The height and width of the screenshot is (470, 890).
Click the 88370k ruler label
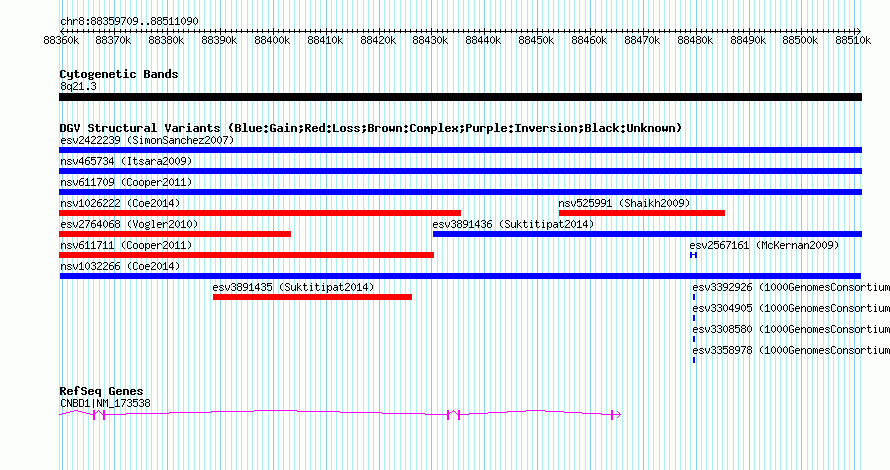(114, 40)
